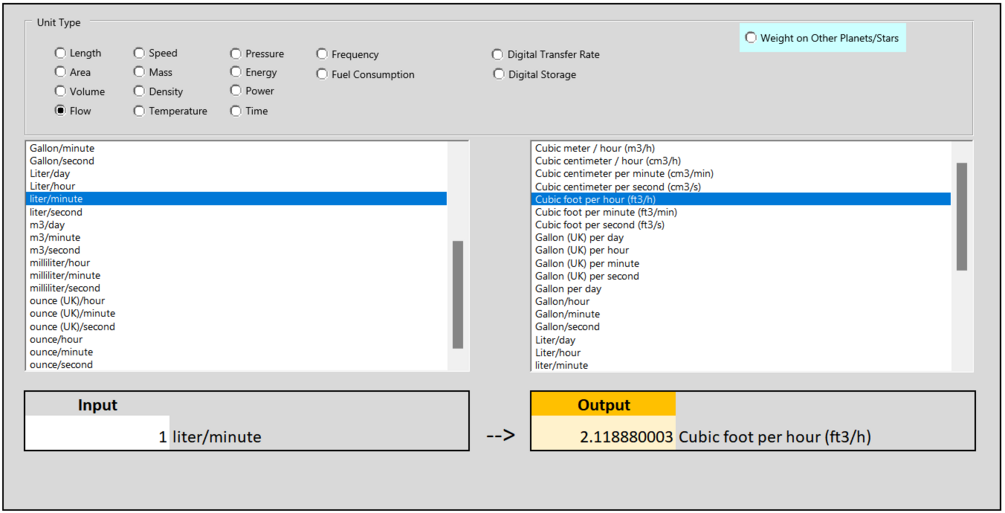Choose Gallon (UK) per hour output unit
Image resolution: width=1005 pixels, height=513 pixels.
point(741,250)
